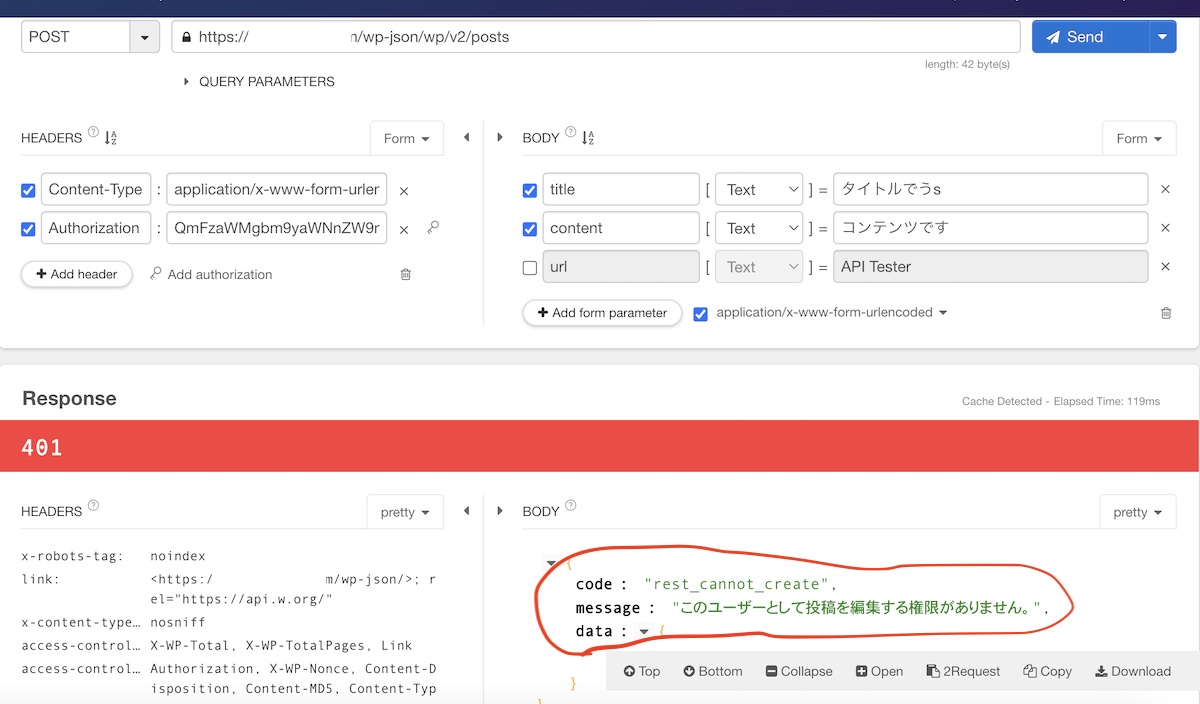Click the Download icon for the response body

[1133, 671]
